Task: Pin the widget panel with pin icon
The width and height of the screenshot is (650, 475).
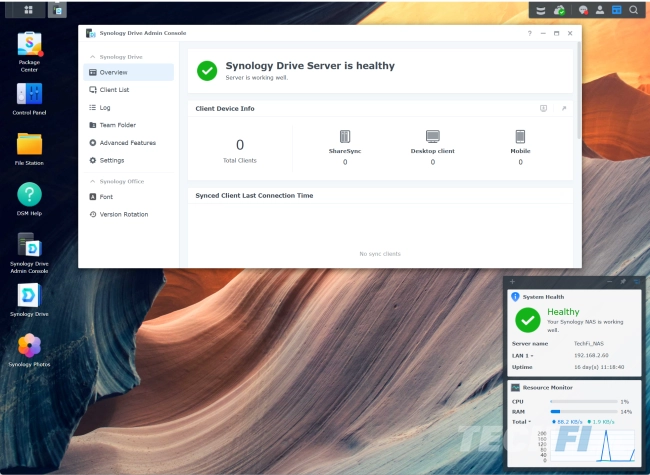Action: 623,282
